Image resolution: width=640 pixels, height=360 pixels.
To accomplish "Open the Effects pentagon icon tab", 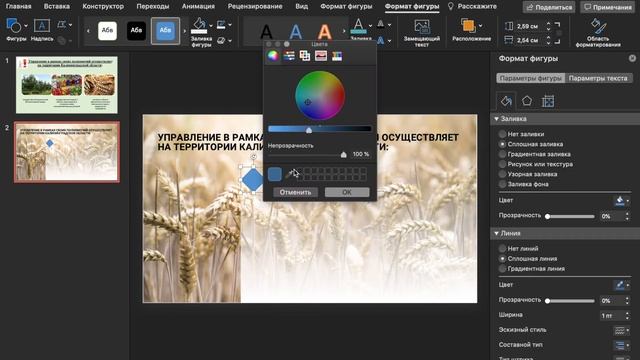I will 527,101.
